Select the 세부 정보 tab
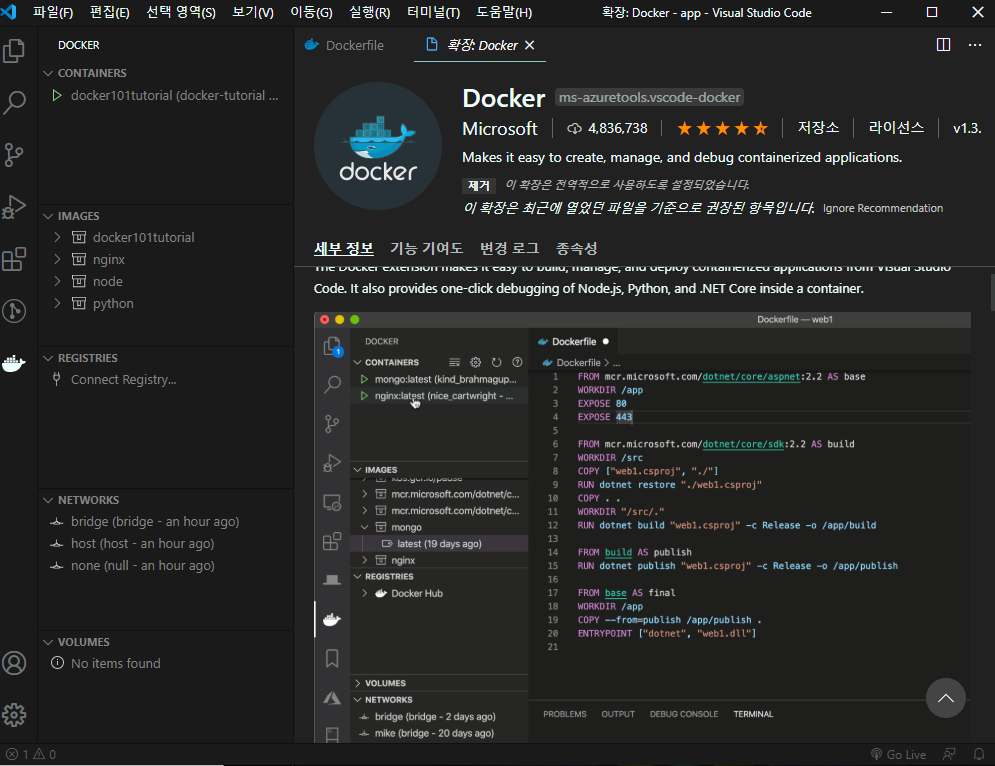Viewport: 995px width, 766px height. 343,248
